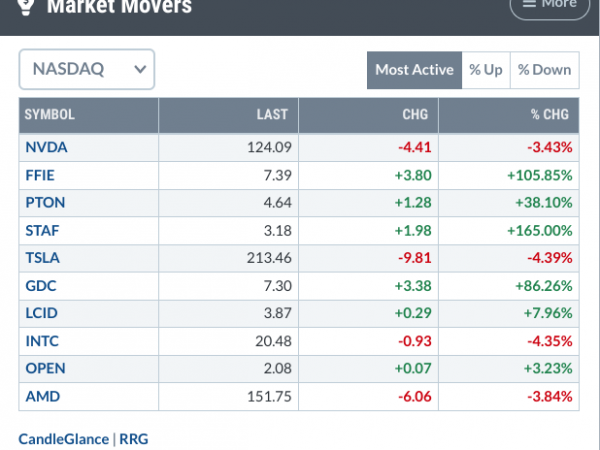Click OPEN change value +0.07
This screenshot has height=450, width=600.
413,368
